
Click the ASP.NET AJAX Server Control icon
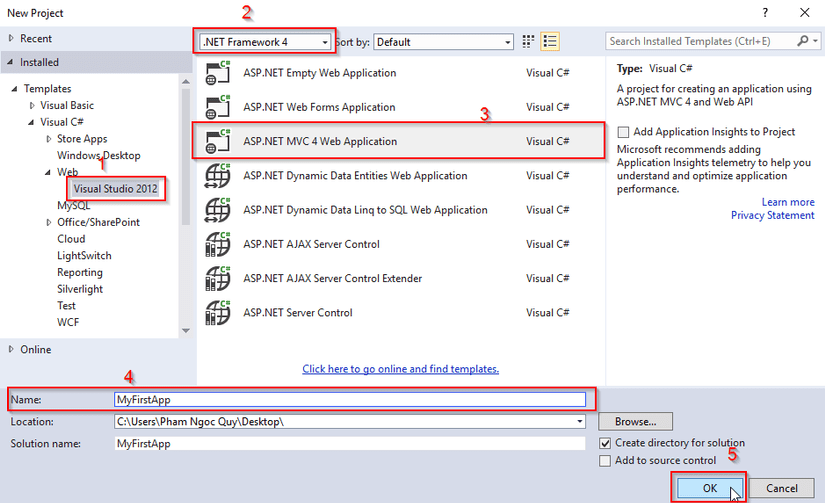[217, 244]
